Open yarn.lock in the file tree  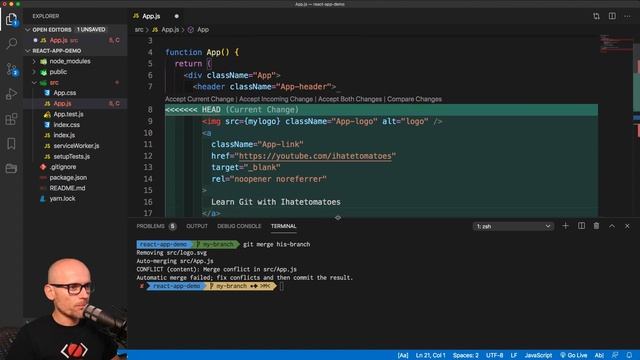coord(62,199)
